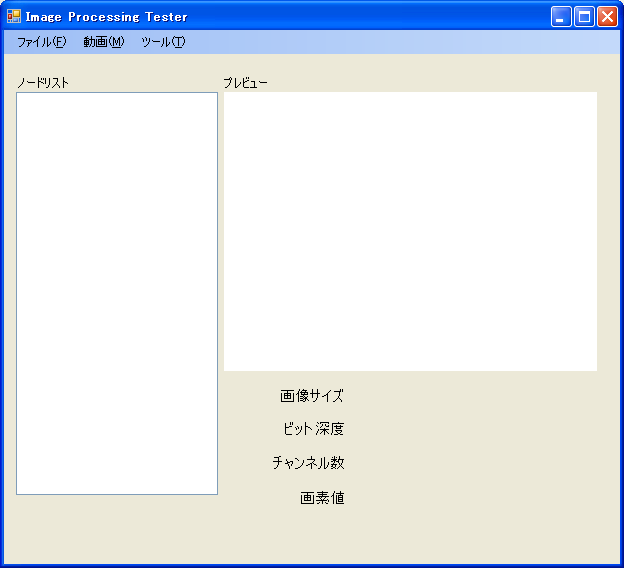Open the ツール(T) menu
624x568 pixels.
tap(163, 42)
